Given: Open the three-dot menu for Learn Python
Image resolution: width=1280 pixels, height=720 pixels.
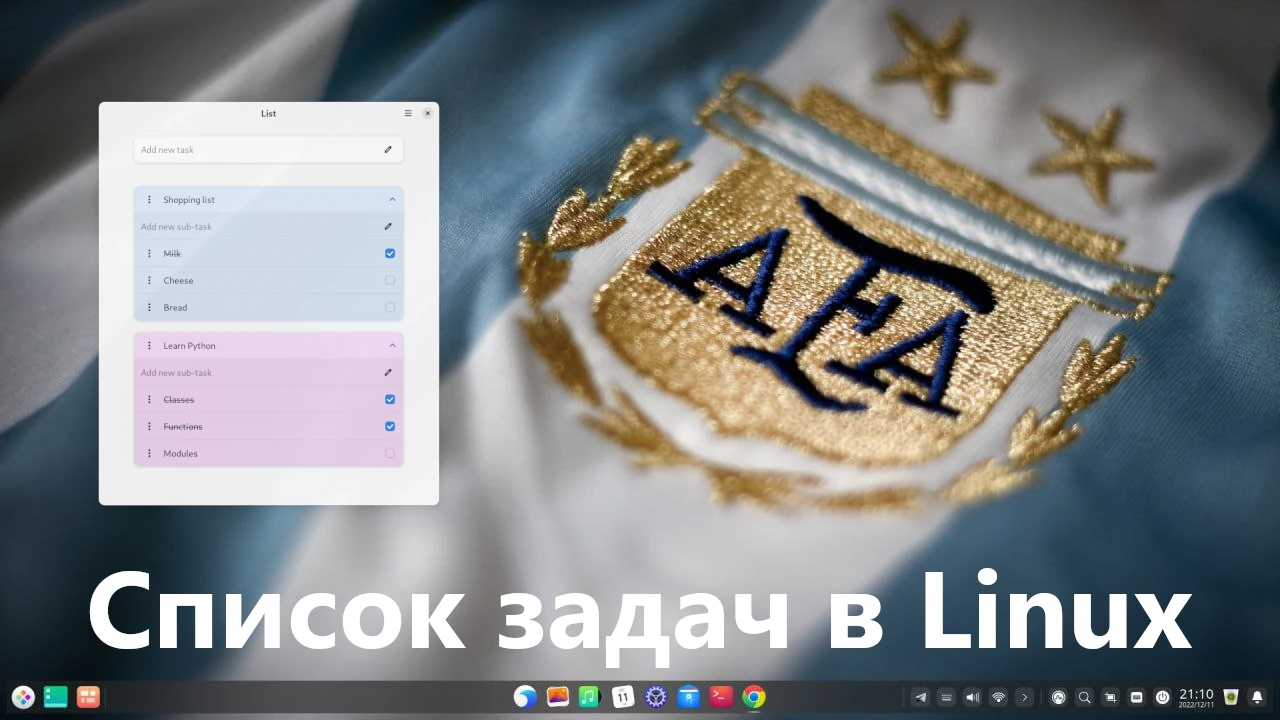Looking at the screenshot, I should point(149,345).
